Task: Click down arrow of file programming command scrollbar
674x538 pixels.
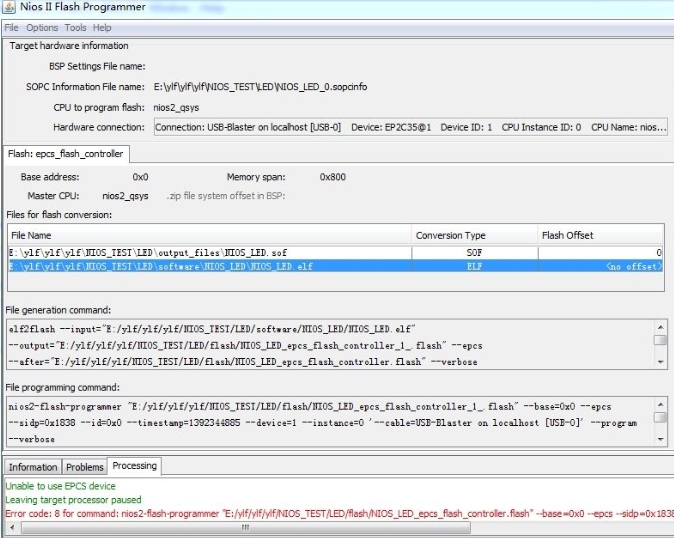Action: click(x=661, y=439)
